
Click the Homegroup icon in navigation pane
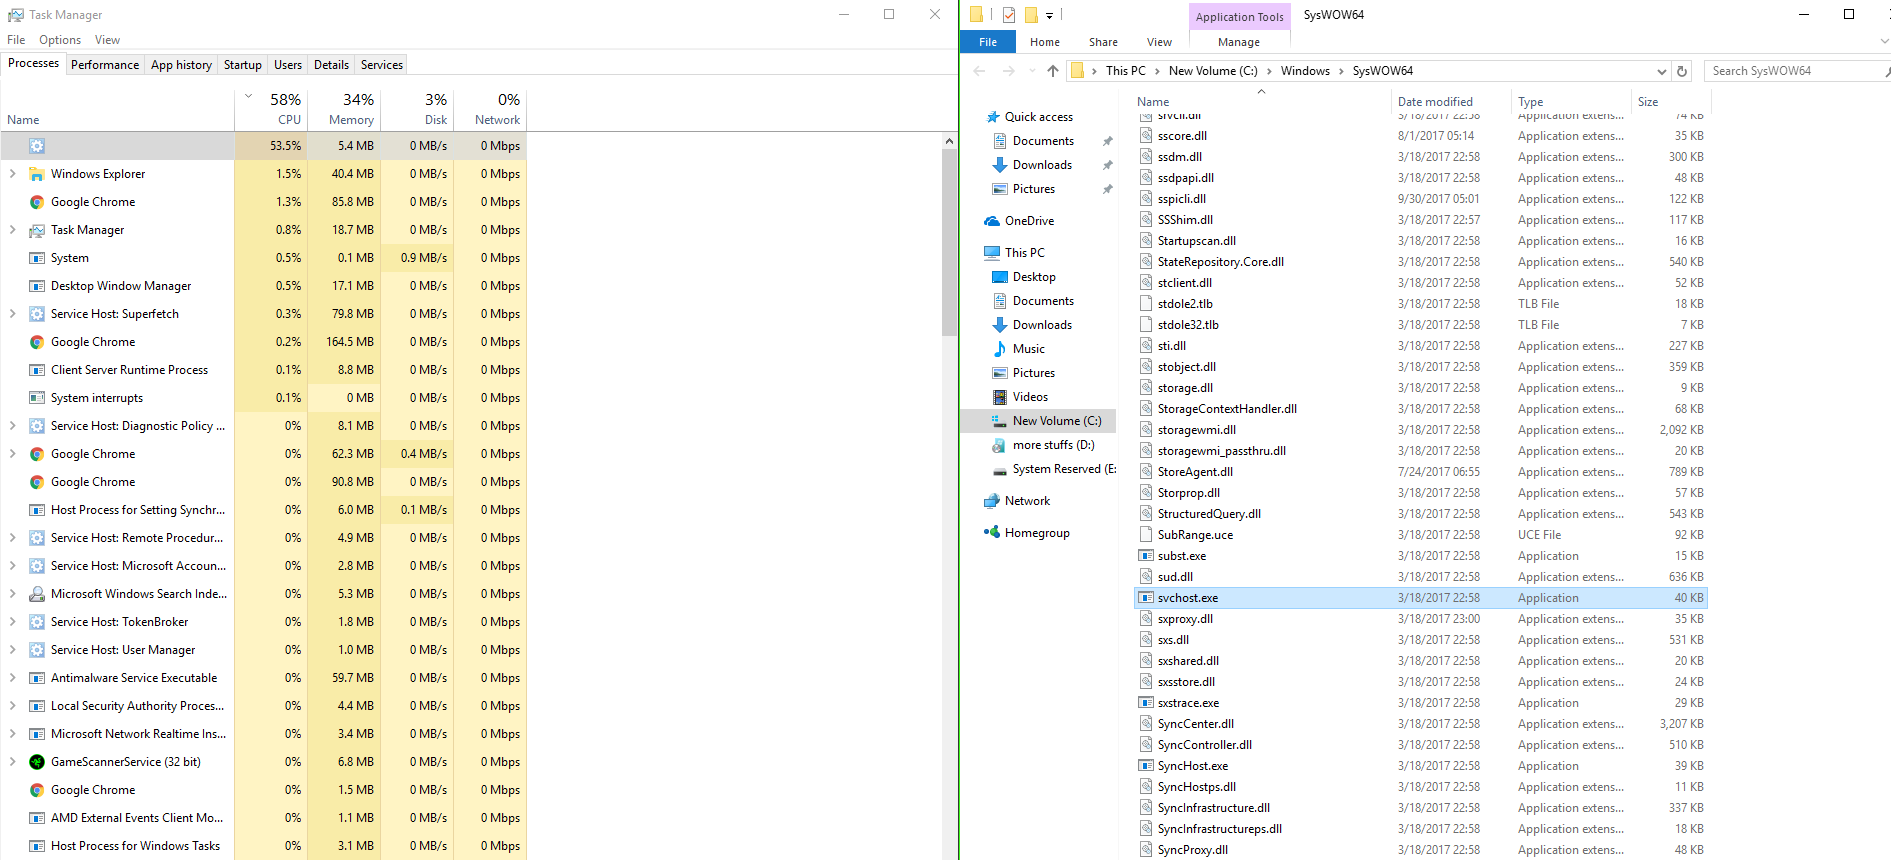(x=992, y=533)
